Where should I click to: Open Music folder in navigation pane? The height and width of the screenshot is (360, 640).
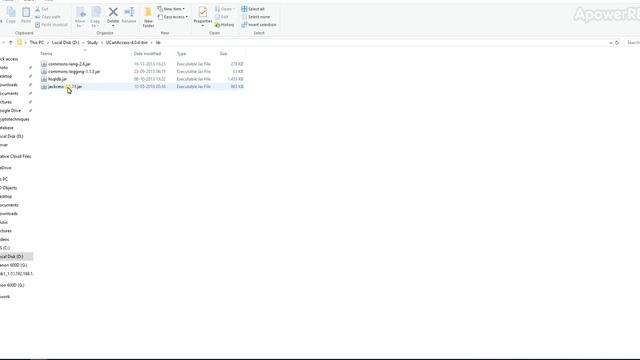pos(4,222)
